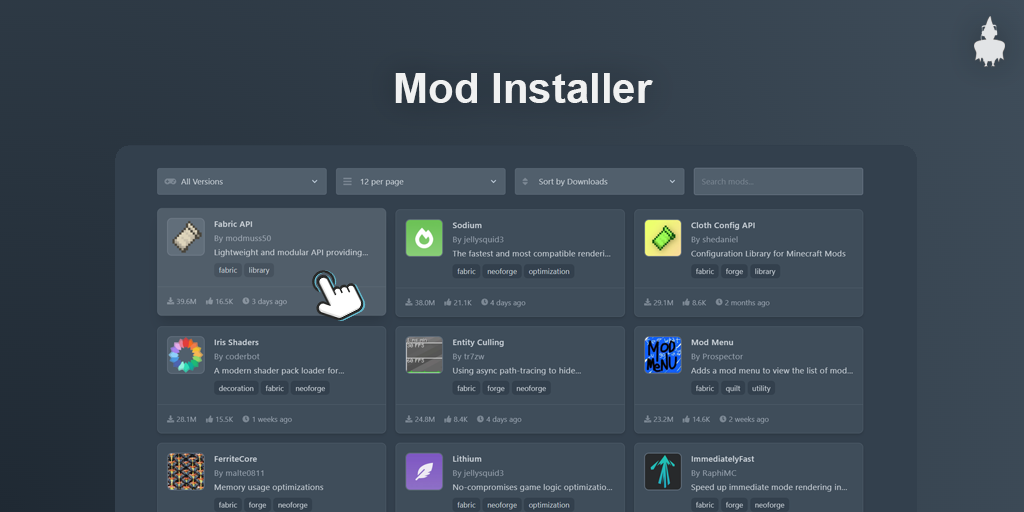Click the Fabric API mod icon
The width and height of the screenshot is (1024, 512).
click(186, 237)
